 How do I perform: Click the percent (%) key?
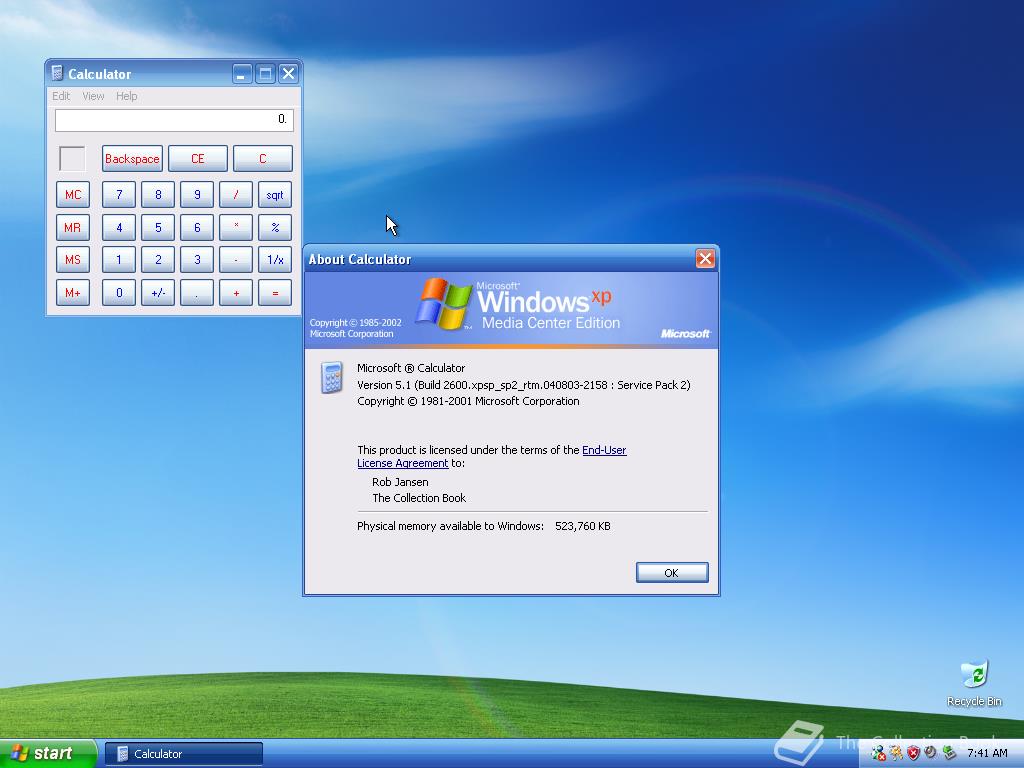(275, 227)
